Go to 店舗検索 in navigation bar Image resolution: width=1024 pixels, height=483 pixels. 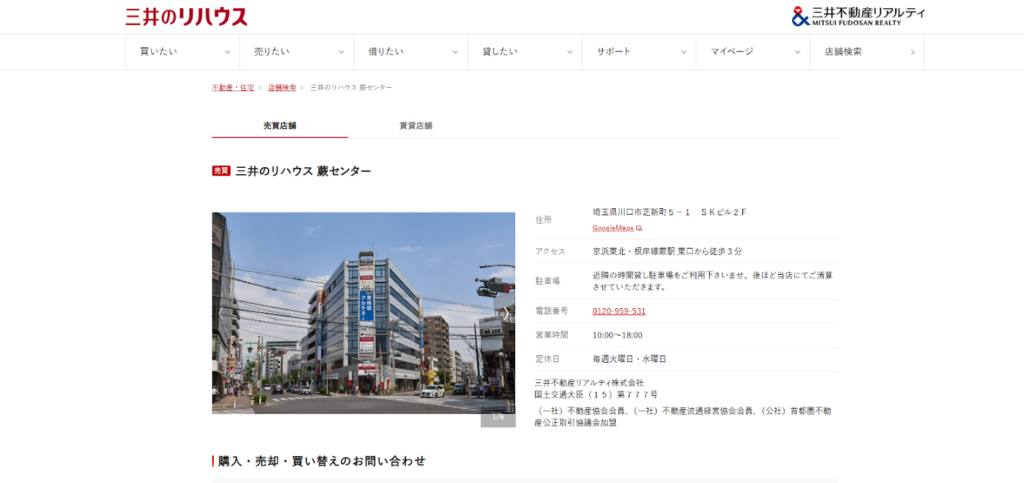tap(867, 52)
